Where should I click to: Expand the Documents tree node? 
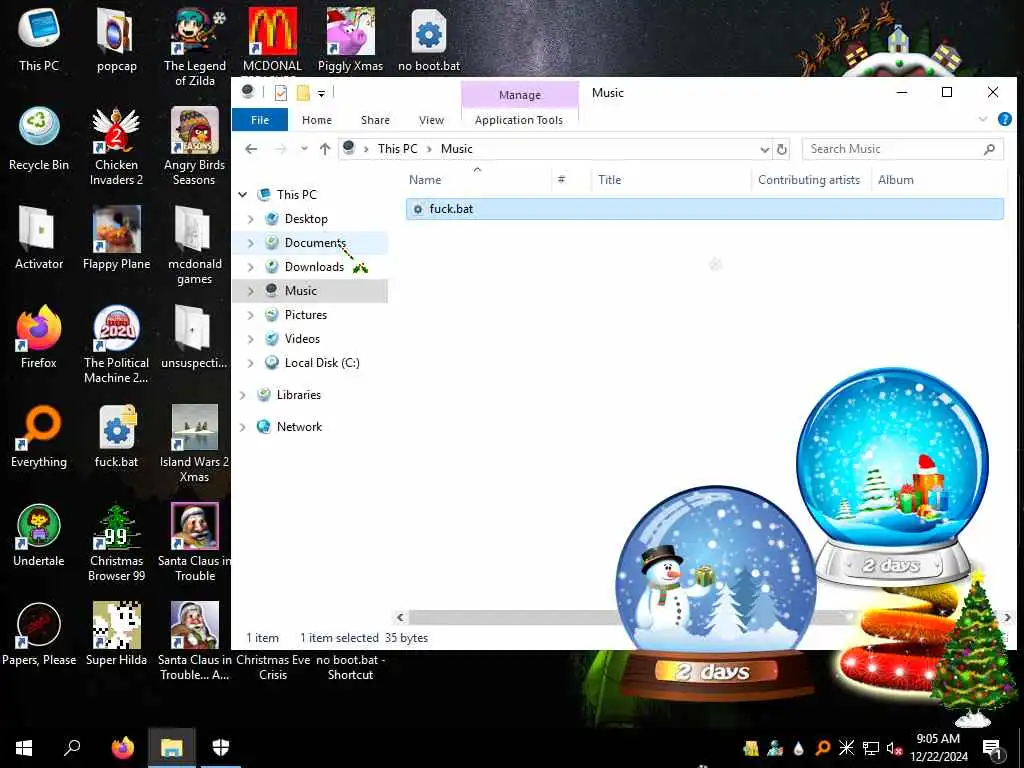point(251,243)
